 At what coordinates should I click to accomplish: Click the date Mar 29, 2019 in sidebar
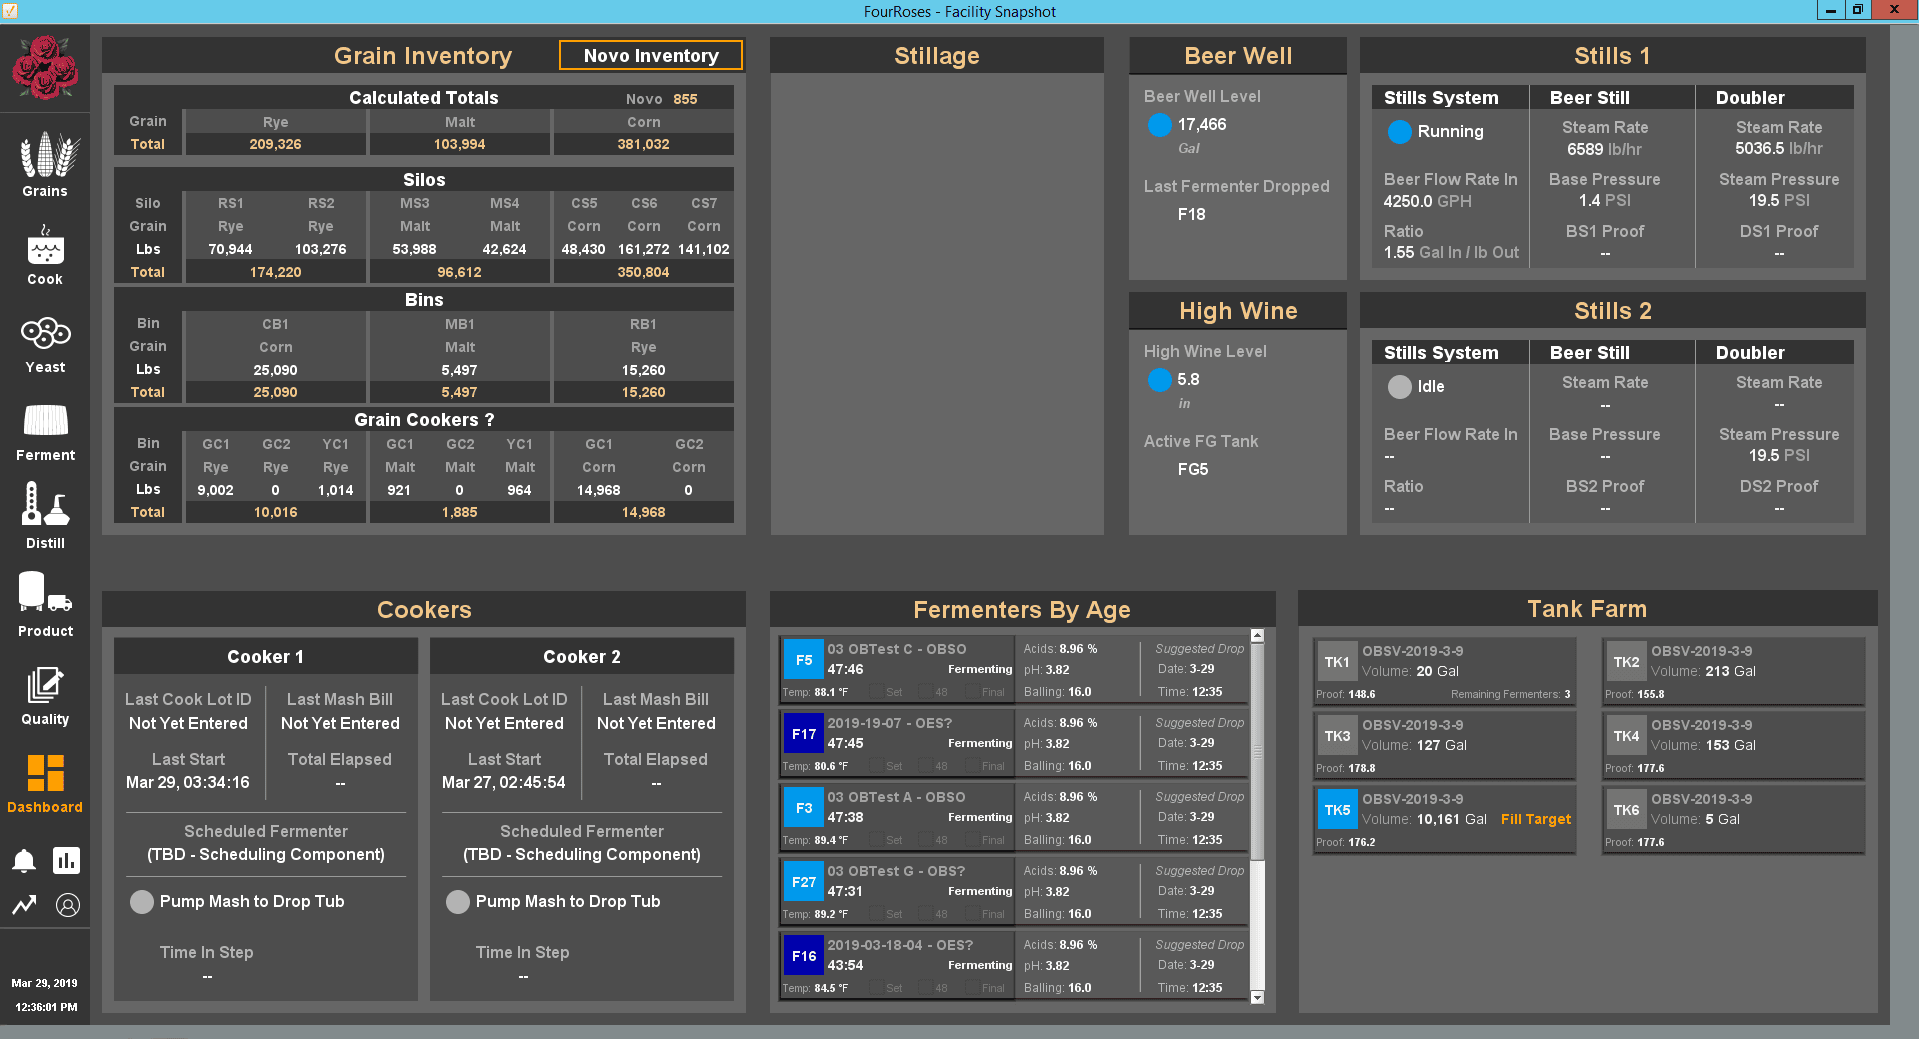click(x=44, y=983)
